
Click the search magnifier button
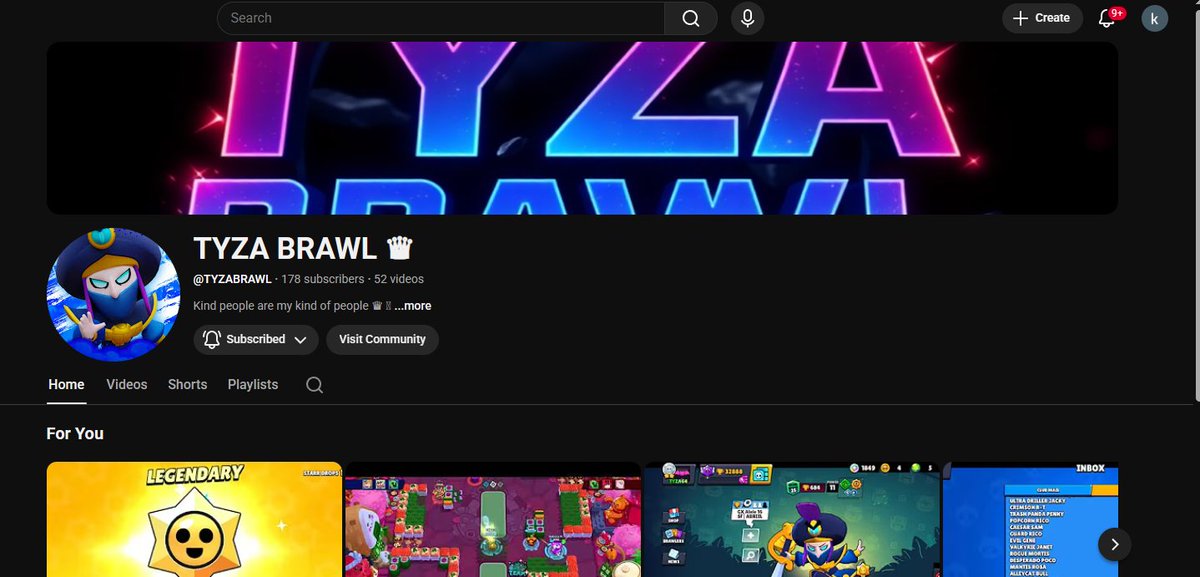691,18
